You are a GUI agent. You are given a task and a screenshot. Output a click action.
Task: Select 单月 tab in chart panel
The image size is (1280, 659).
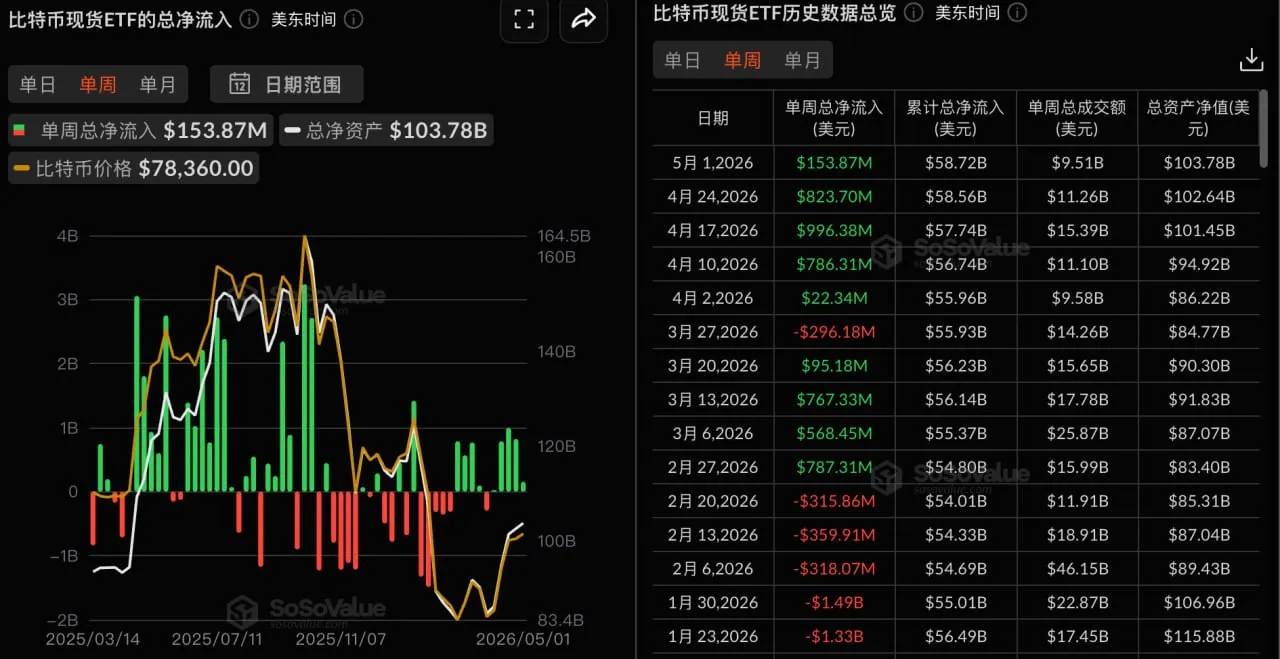157,85
